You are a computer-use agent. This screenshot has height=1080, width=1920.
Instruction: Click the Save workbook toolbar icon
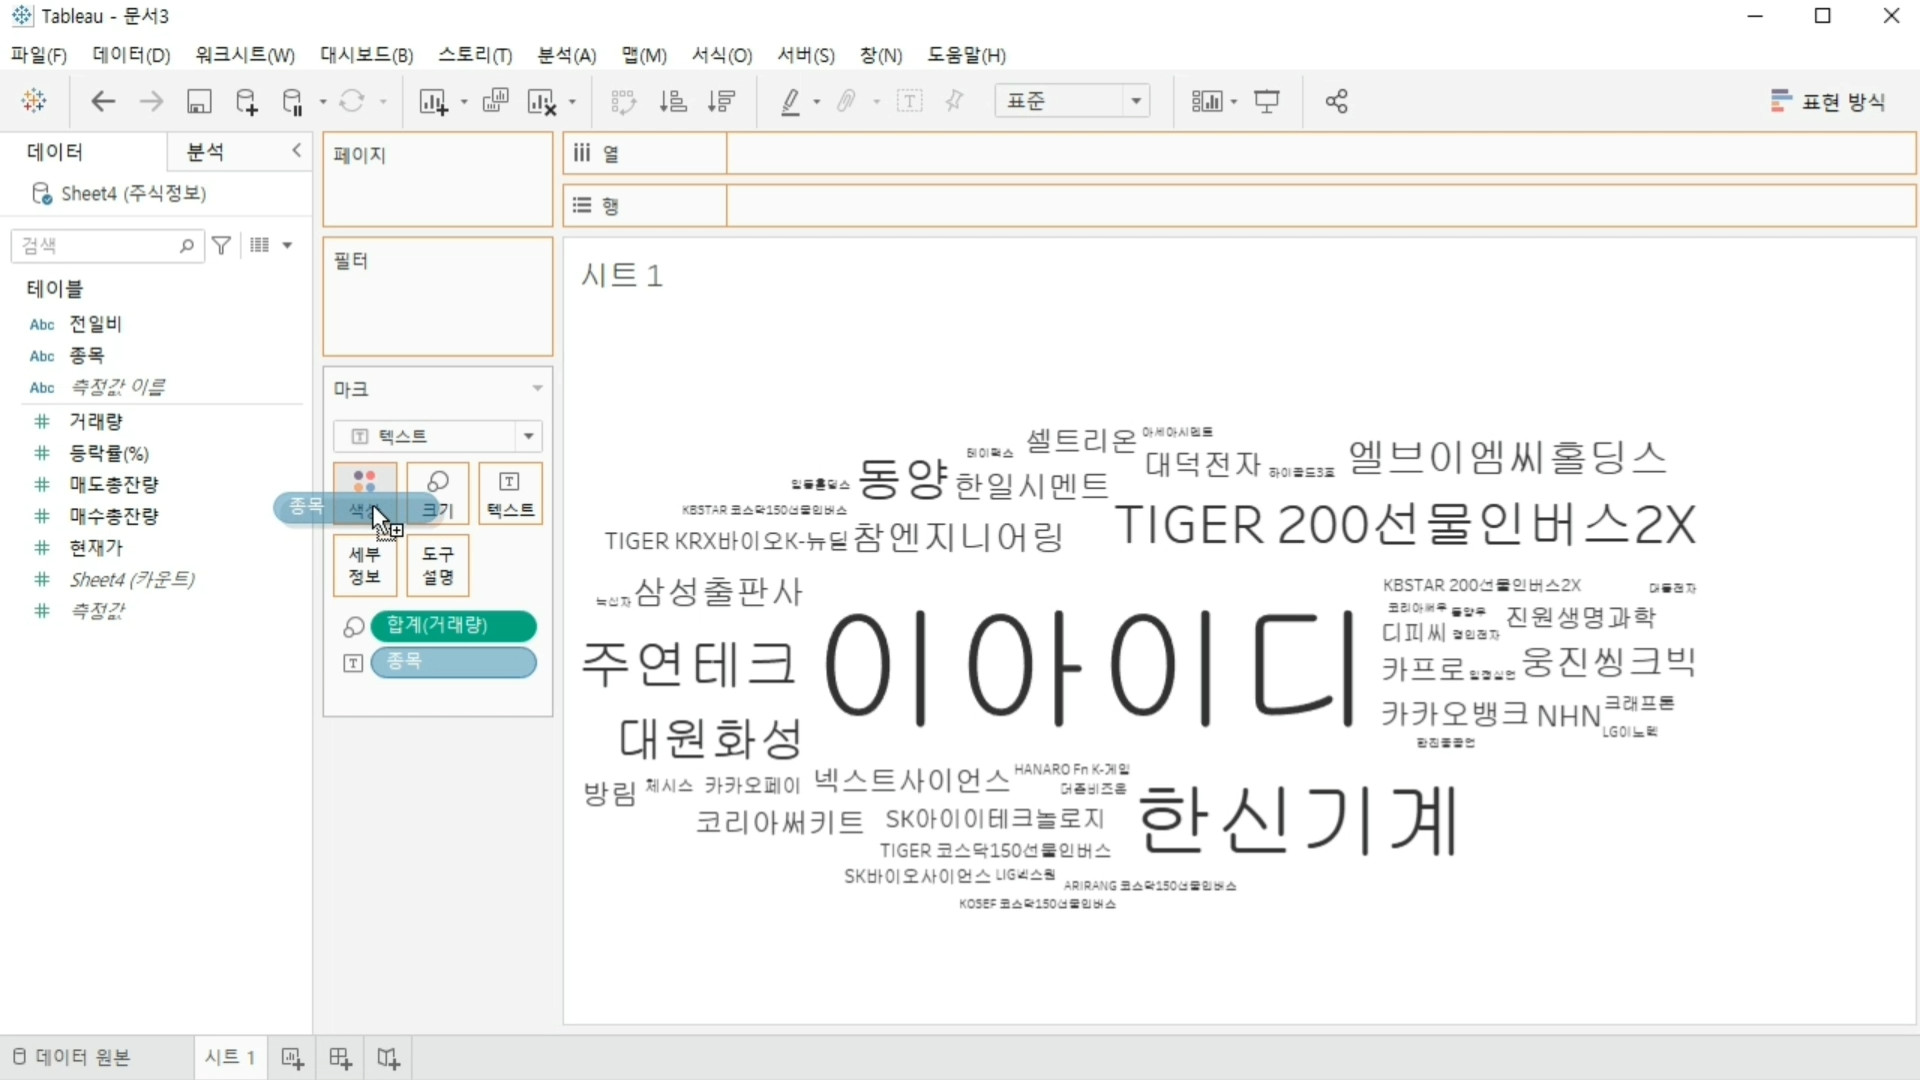(199, 101)
